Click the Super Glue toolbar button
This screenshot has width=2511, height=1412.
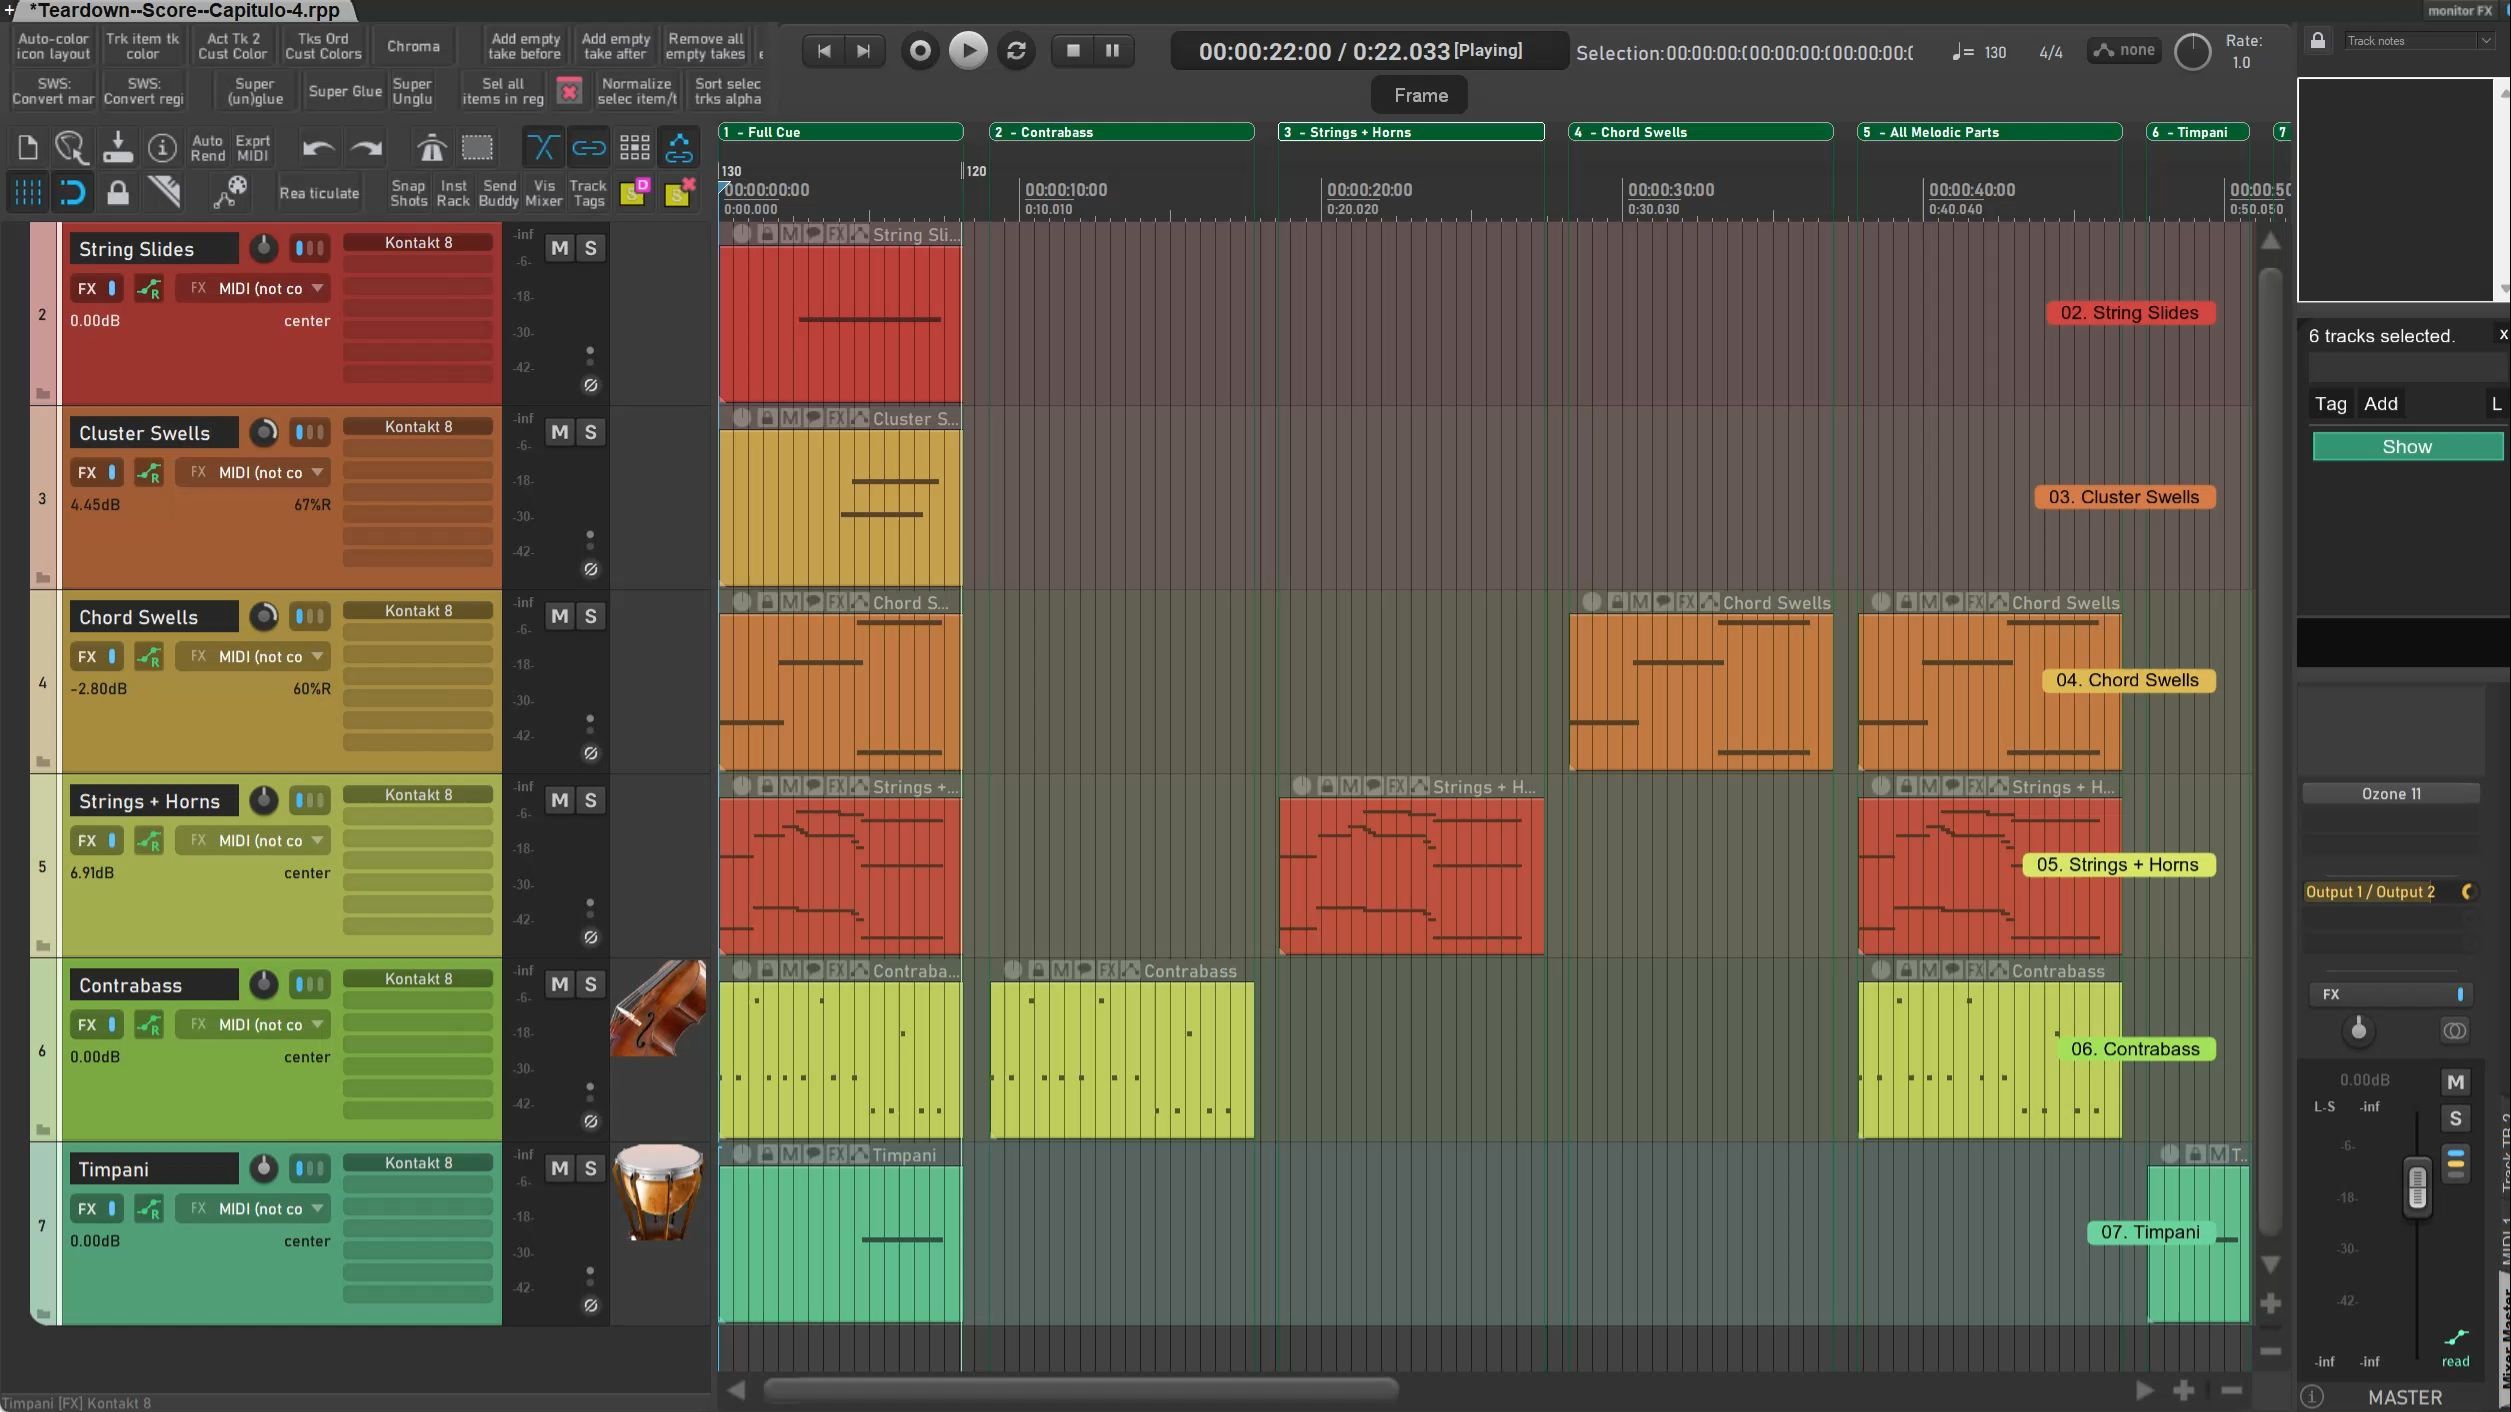click(345, 91)
